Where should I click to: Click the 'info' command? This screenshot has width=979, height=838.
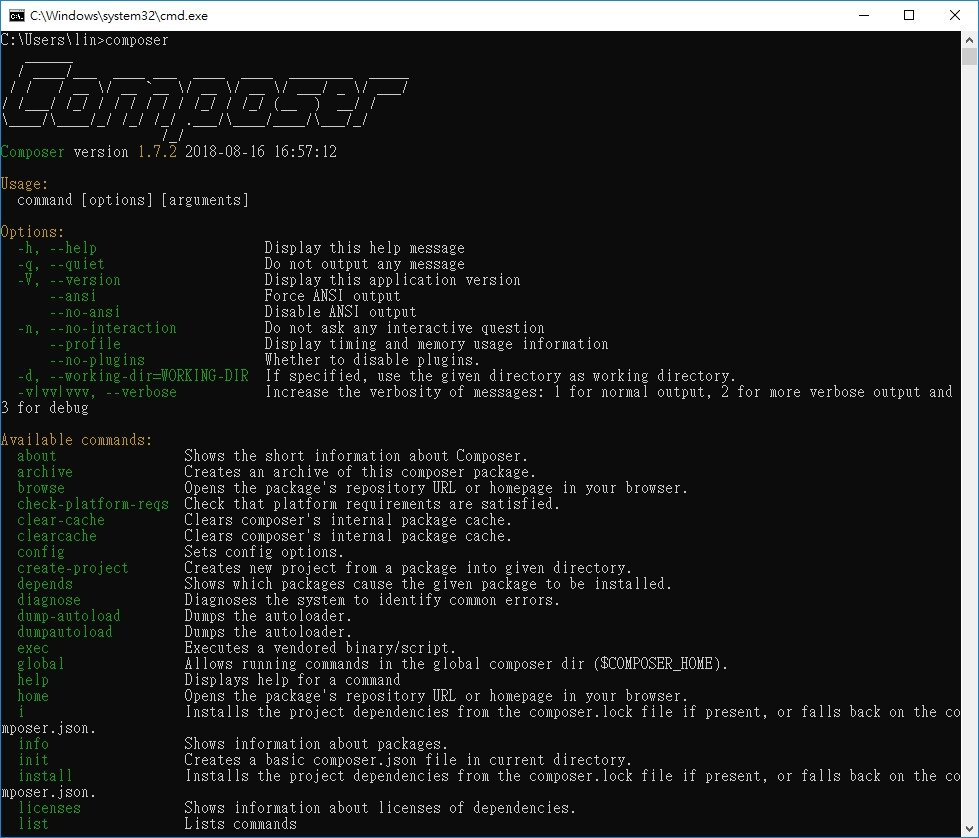[34, 744]
